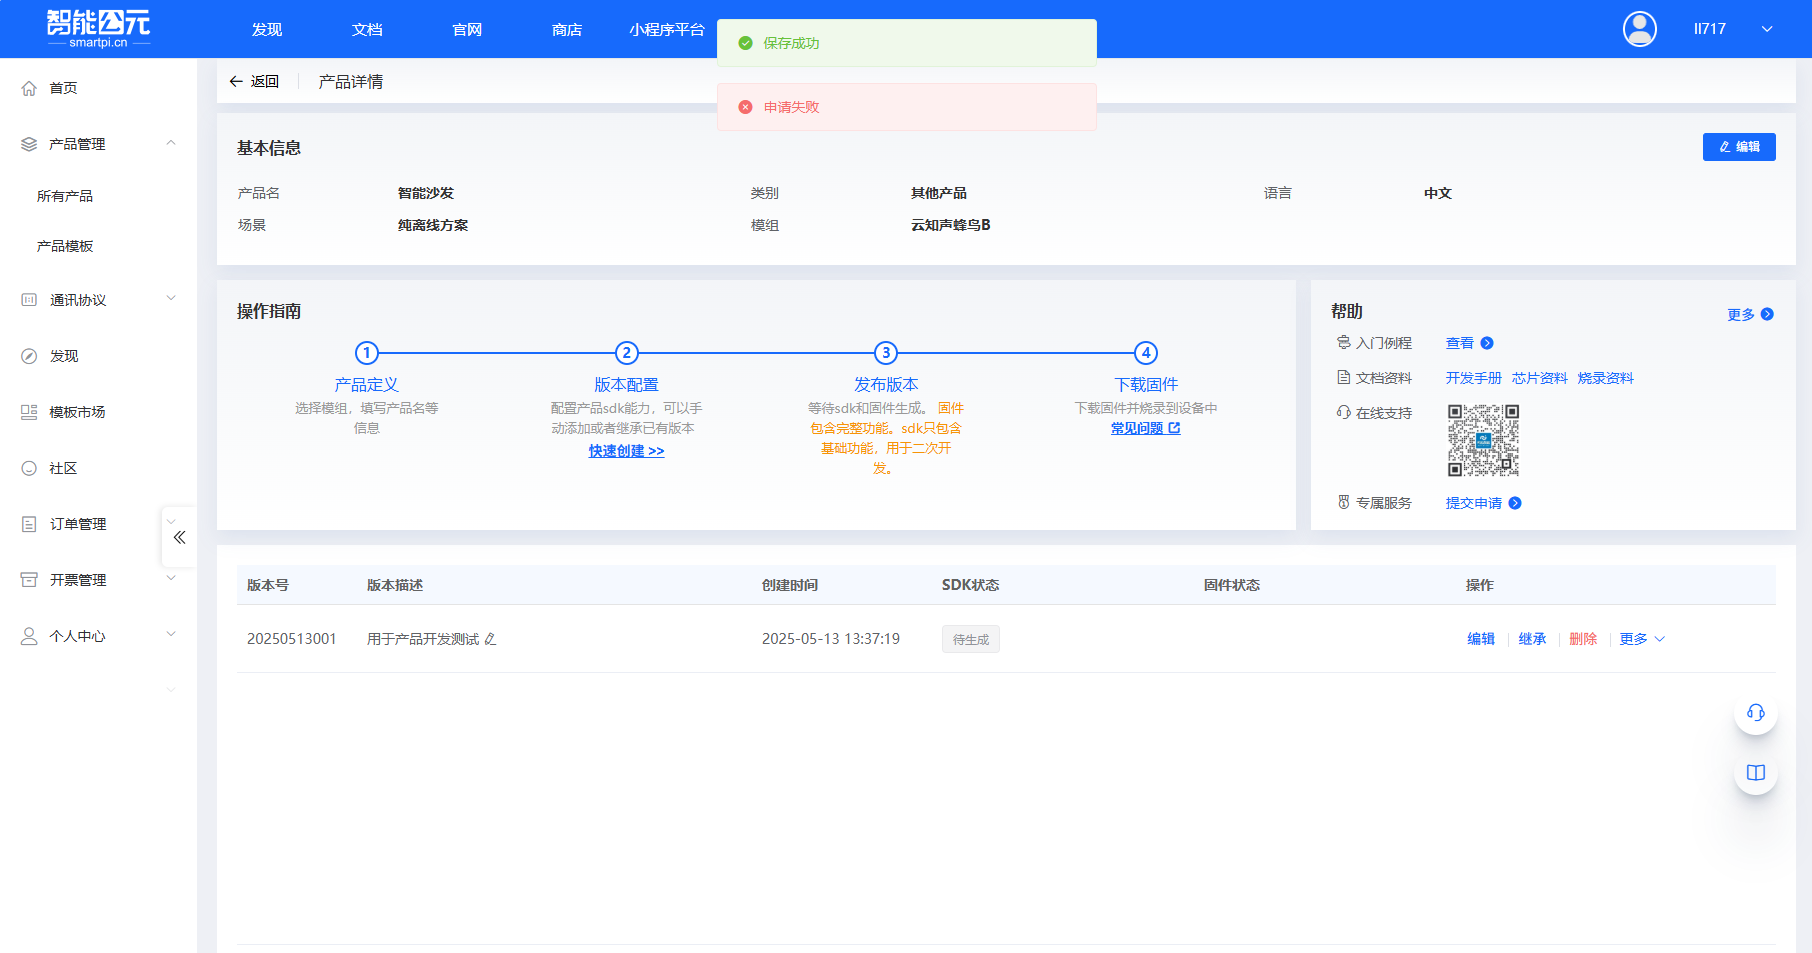Open 订单管理 from the sidebar
The height and width of the screenshot is (953, 1812).
80,523
